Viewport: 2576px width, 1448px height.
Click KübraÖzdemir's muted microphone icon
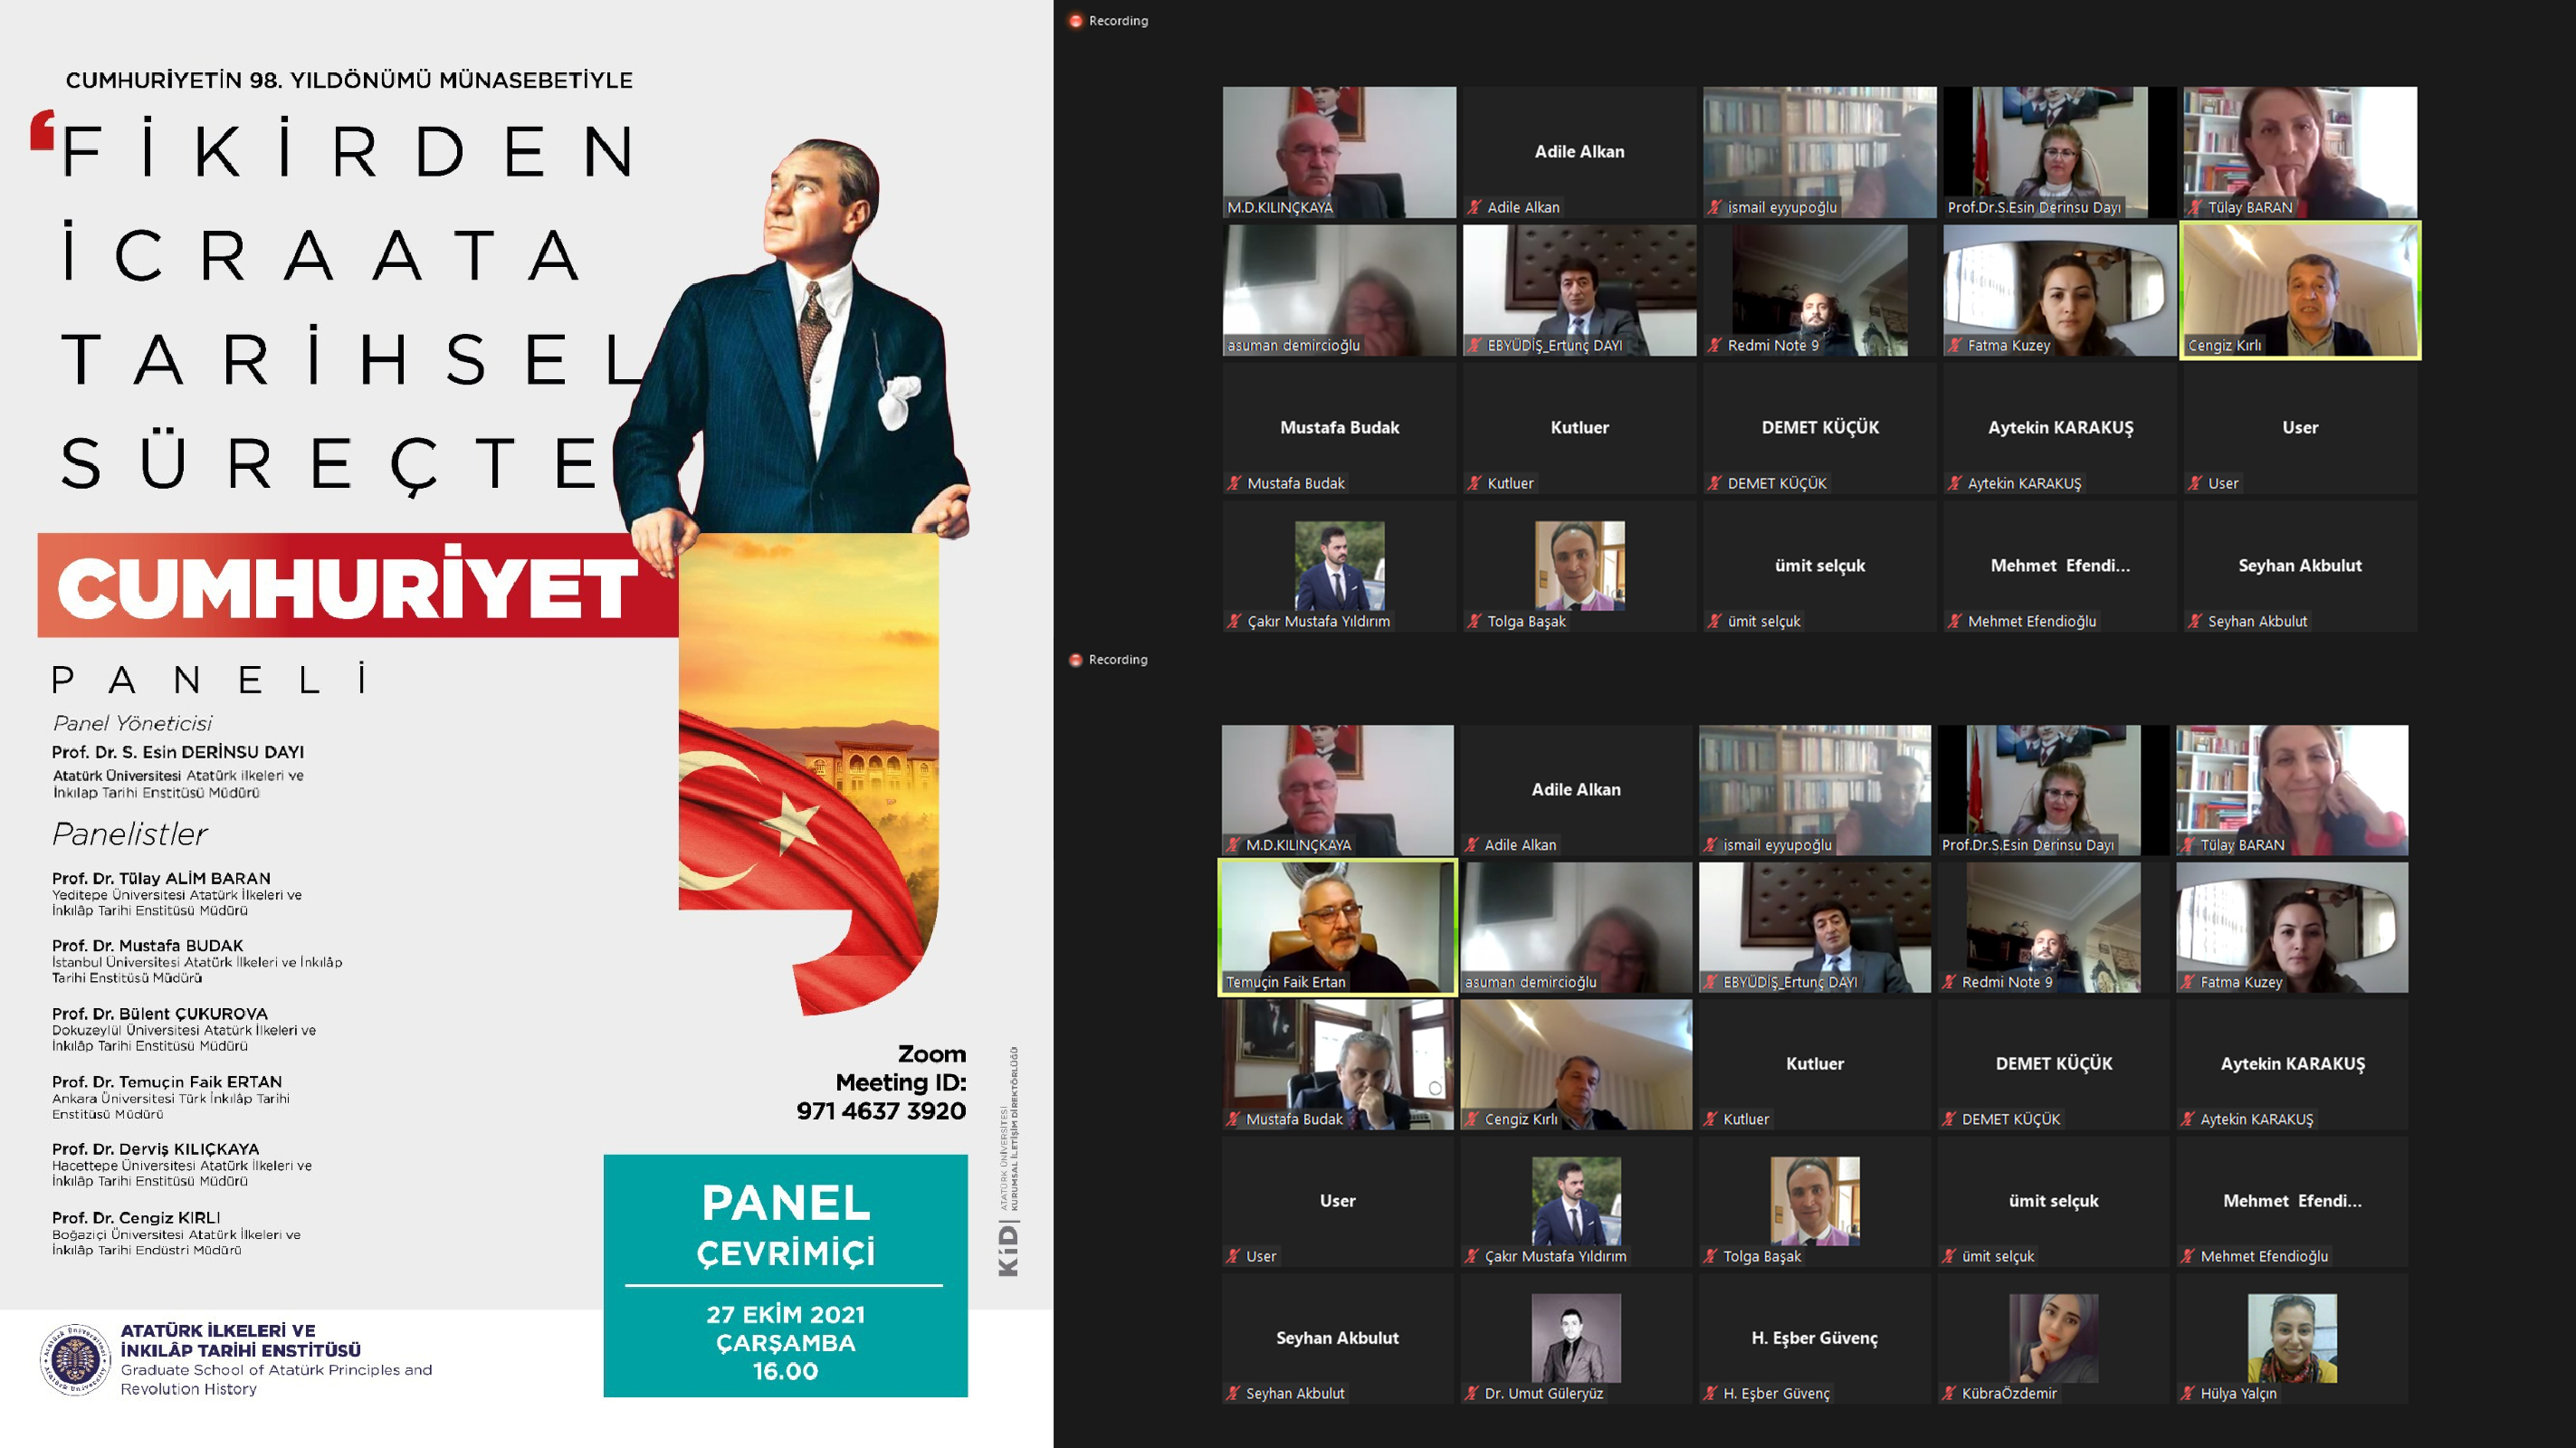pos(1948,1393)
